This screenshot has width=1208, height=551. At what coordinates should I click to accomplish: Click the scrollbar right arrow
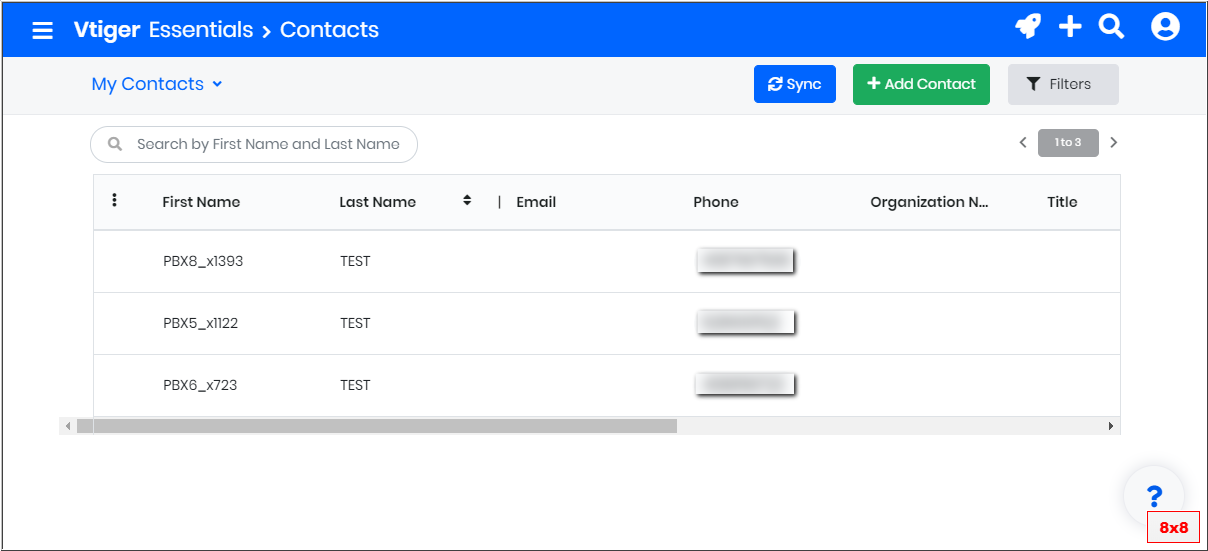pos(1111,426)
